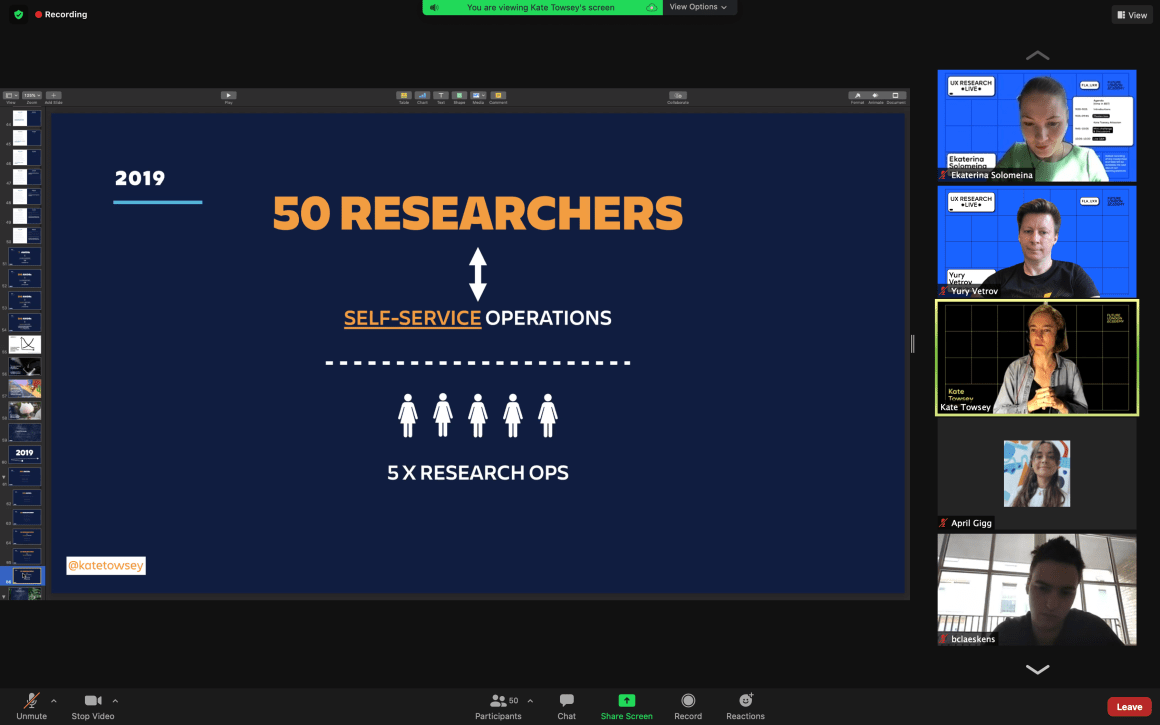Click the Record icon in Zoom toolbar
This screenshot has height=725, width=1160.
click(x=688, y=700)
